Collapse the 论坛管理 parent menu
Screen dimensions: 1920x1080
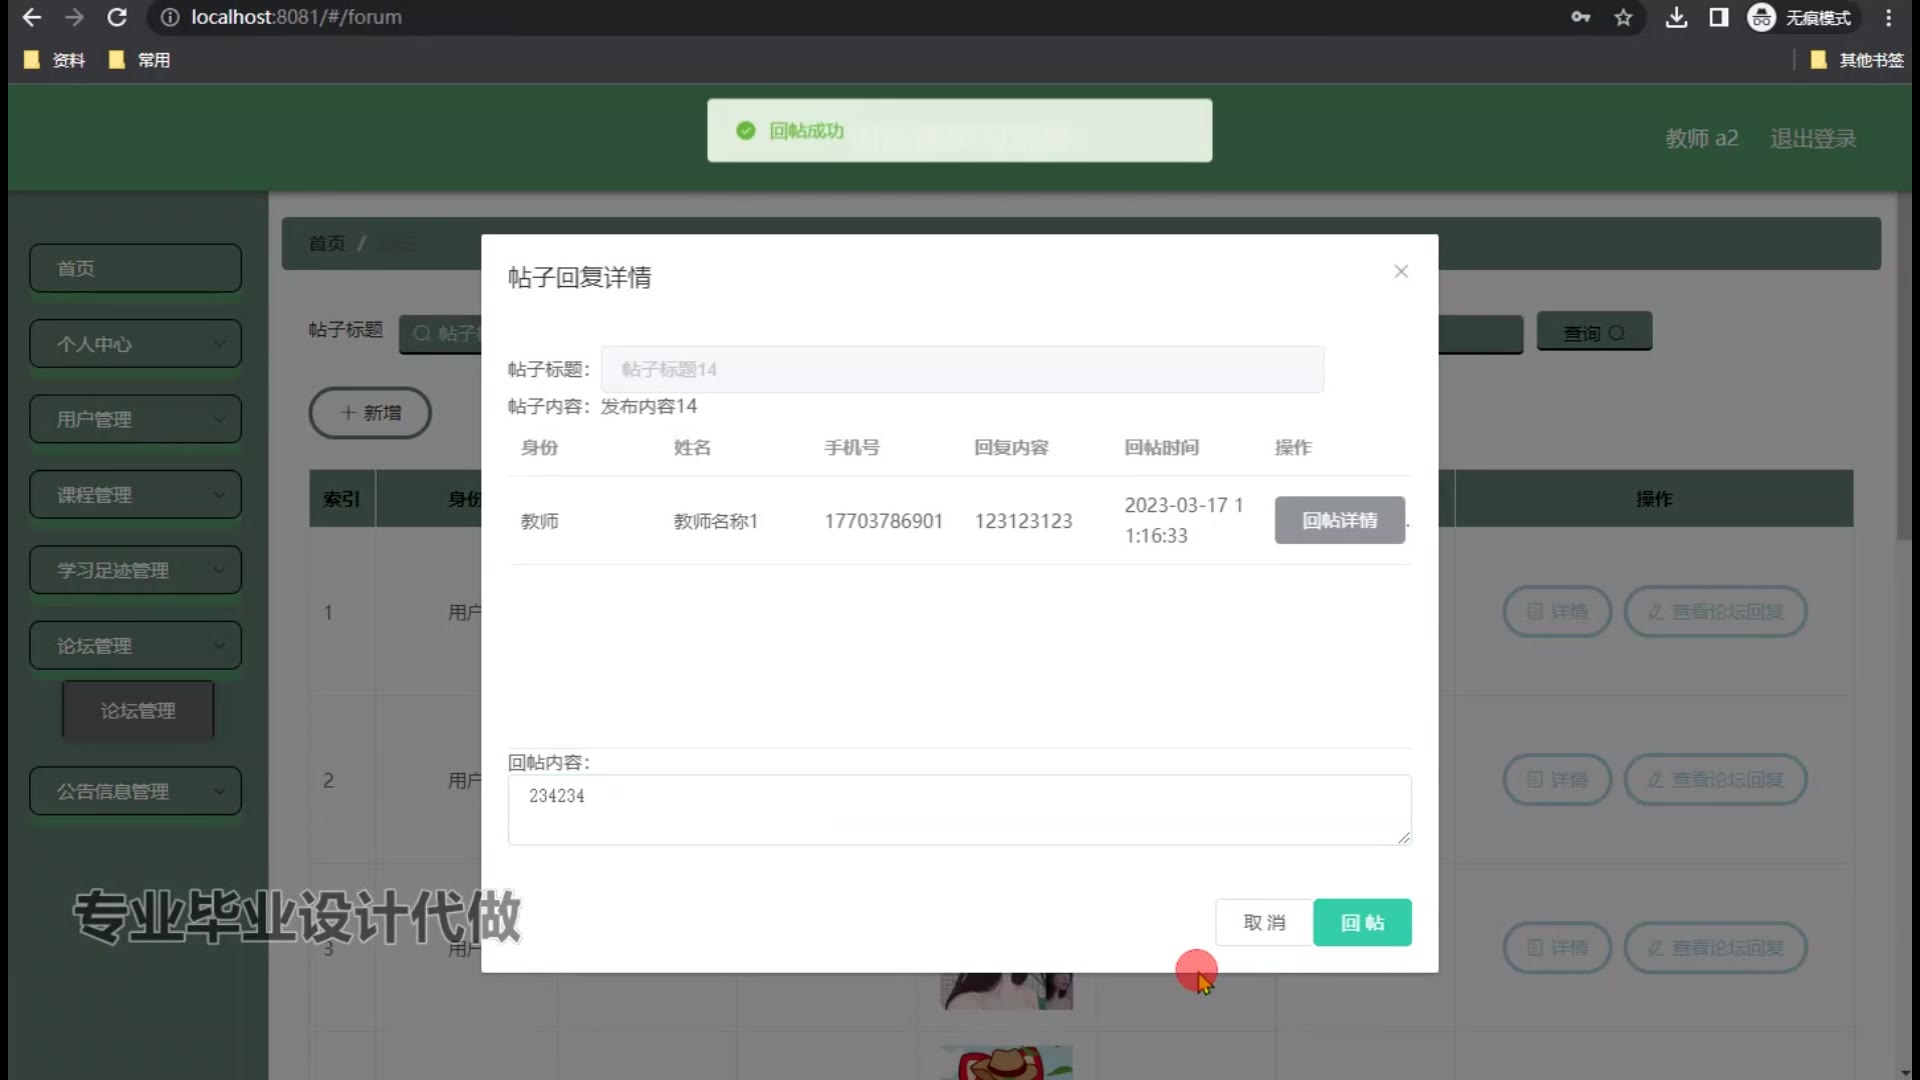(x=135, y=646)
